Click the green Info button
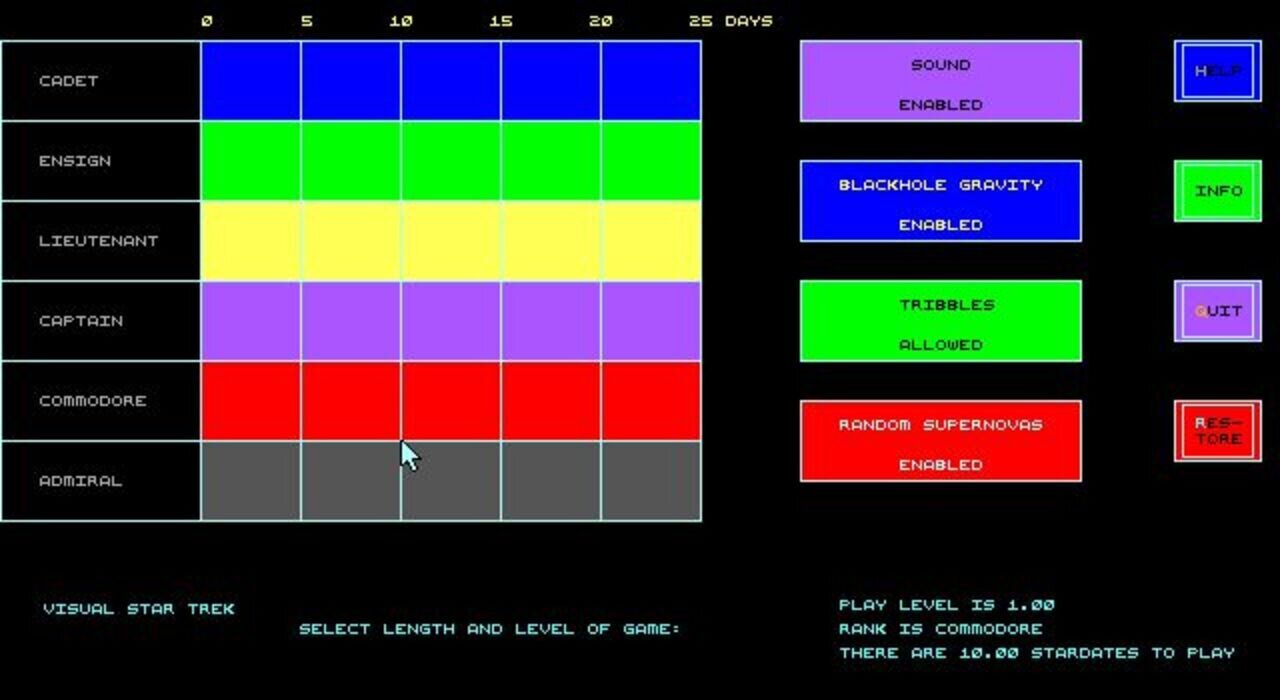The image size is (1280, 700). click(x=1218, y=191)
